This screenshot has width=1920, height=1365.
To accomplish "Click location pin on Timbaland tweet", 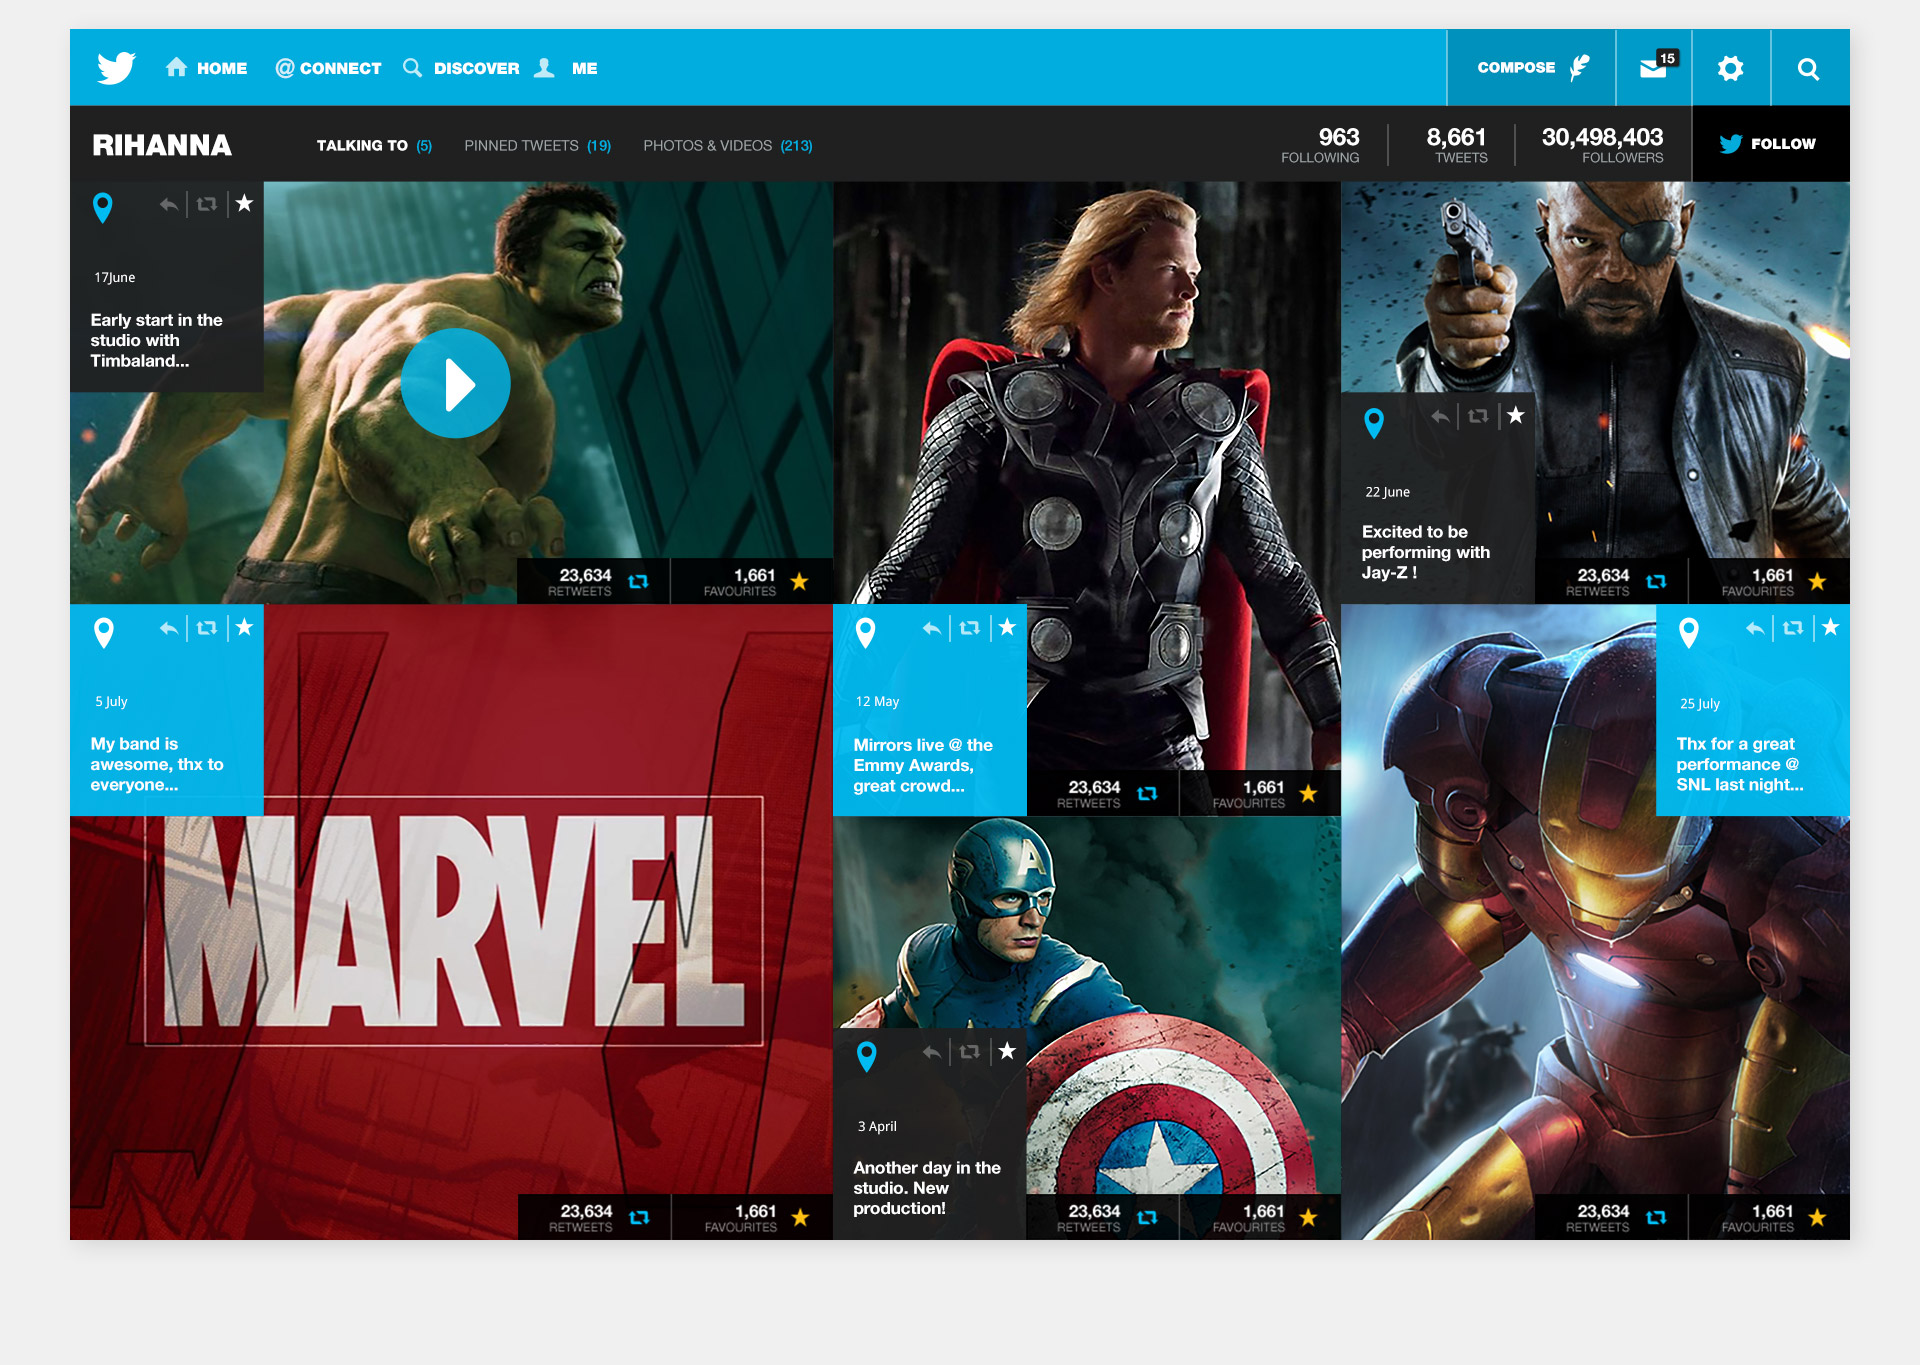I will click(102, 207).
